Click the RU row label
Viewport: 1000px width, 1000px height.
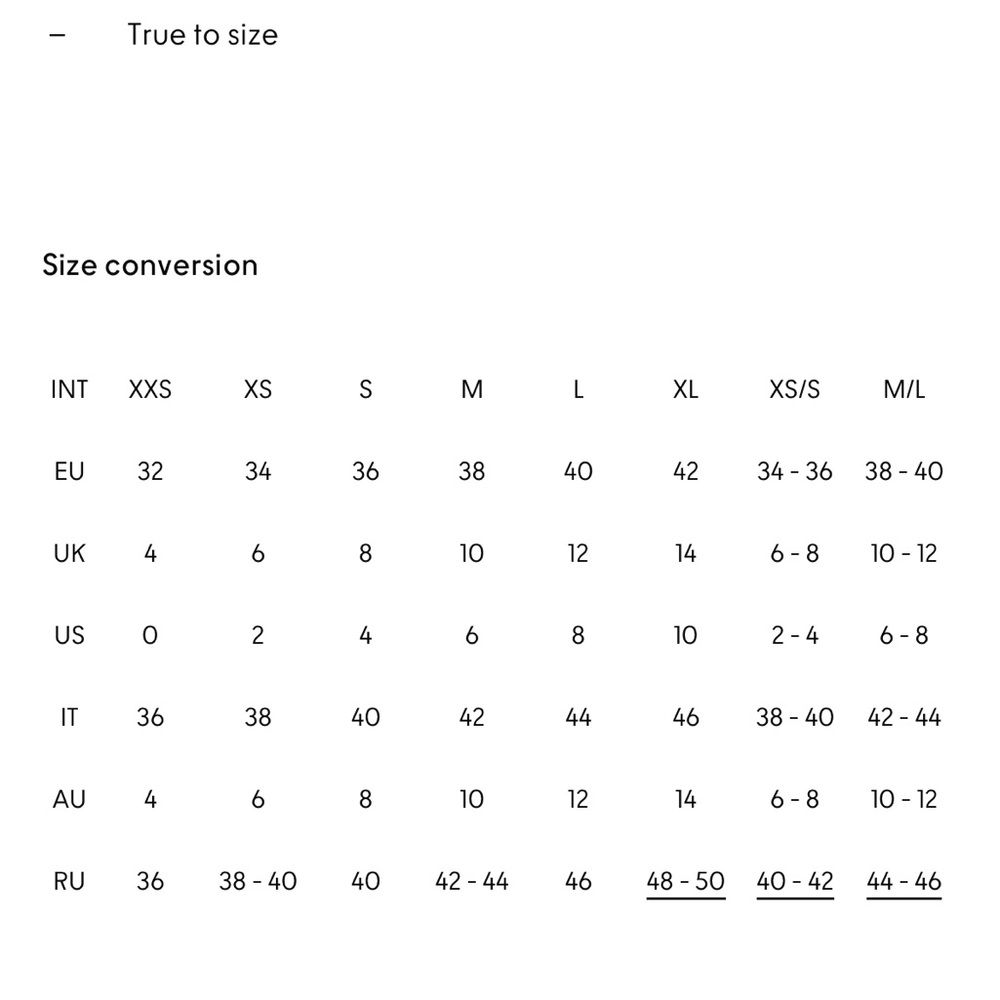coord(69,881)
